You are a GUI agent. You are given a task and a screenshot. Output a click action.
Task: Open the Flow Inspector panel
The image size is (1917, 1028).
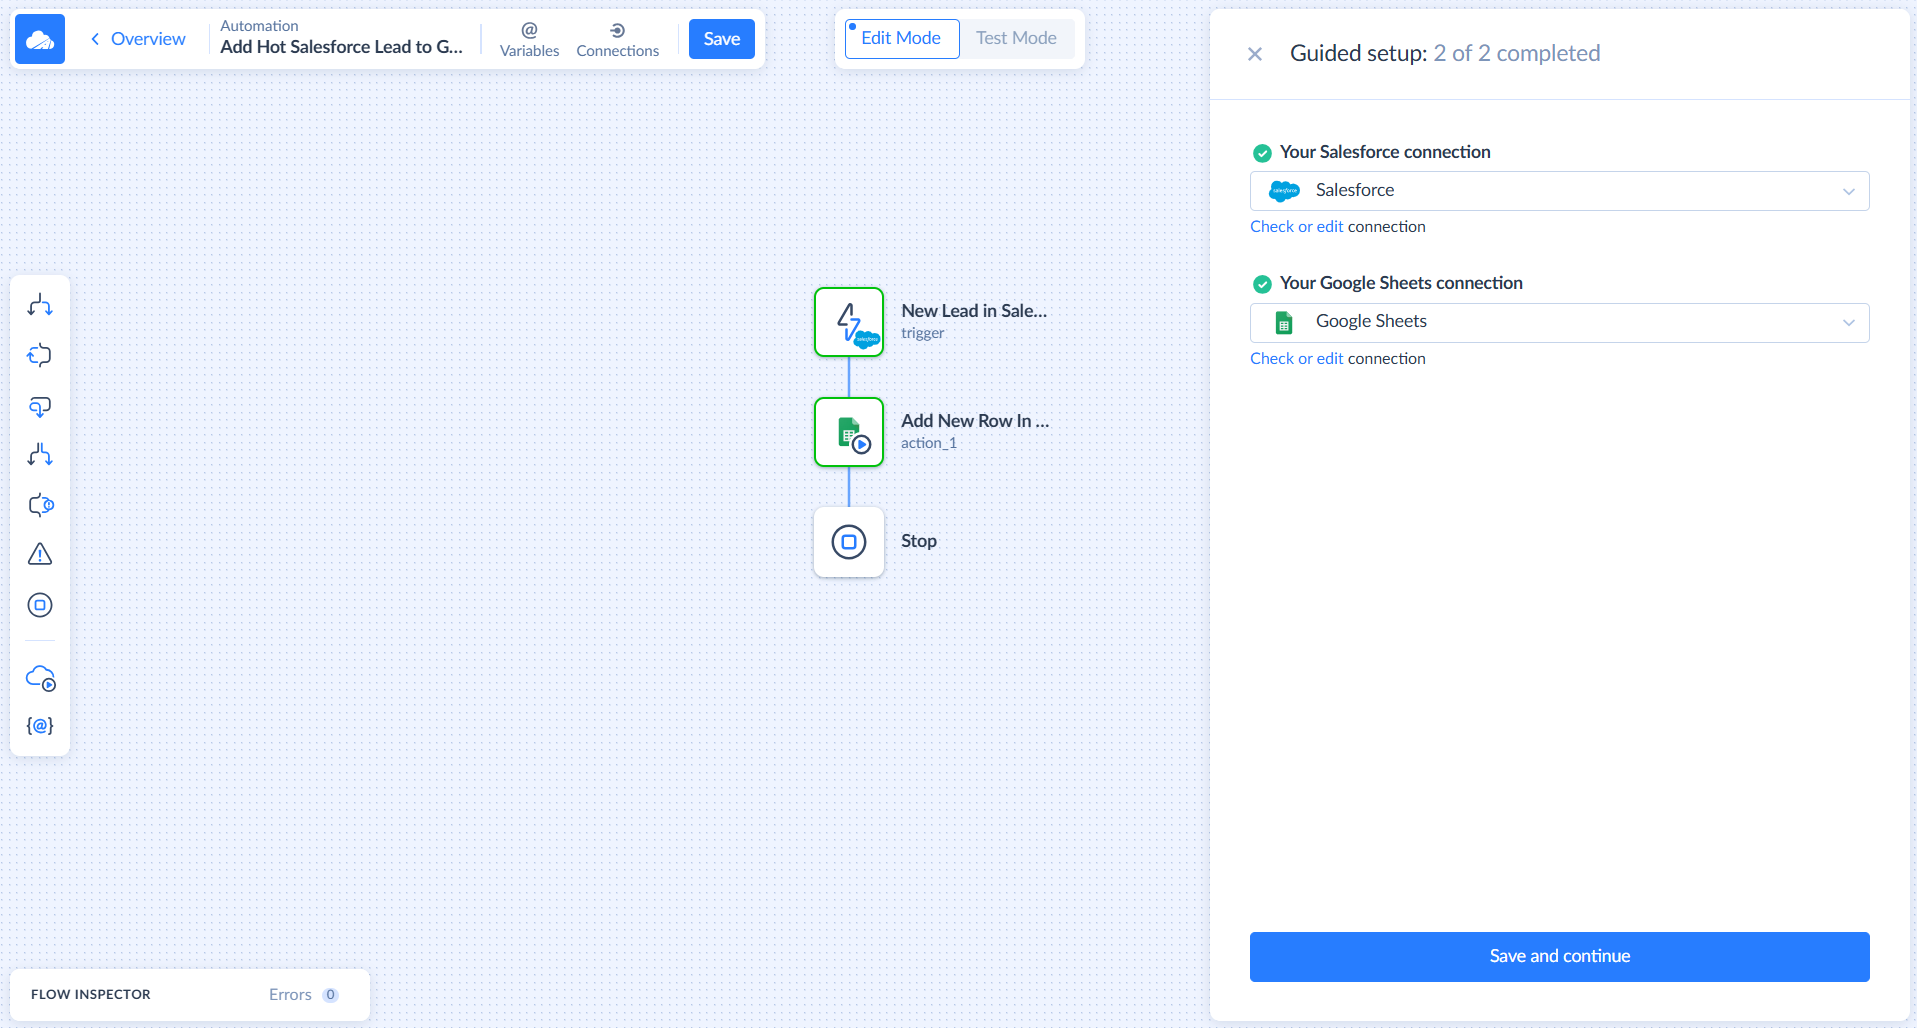[89, 994]
